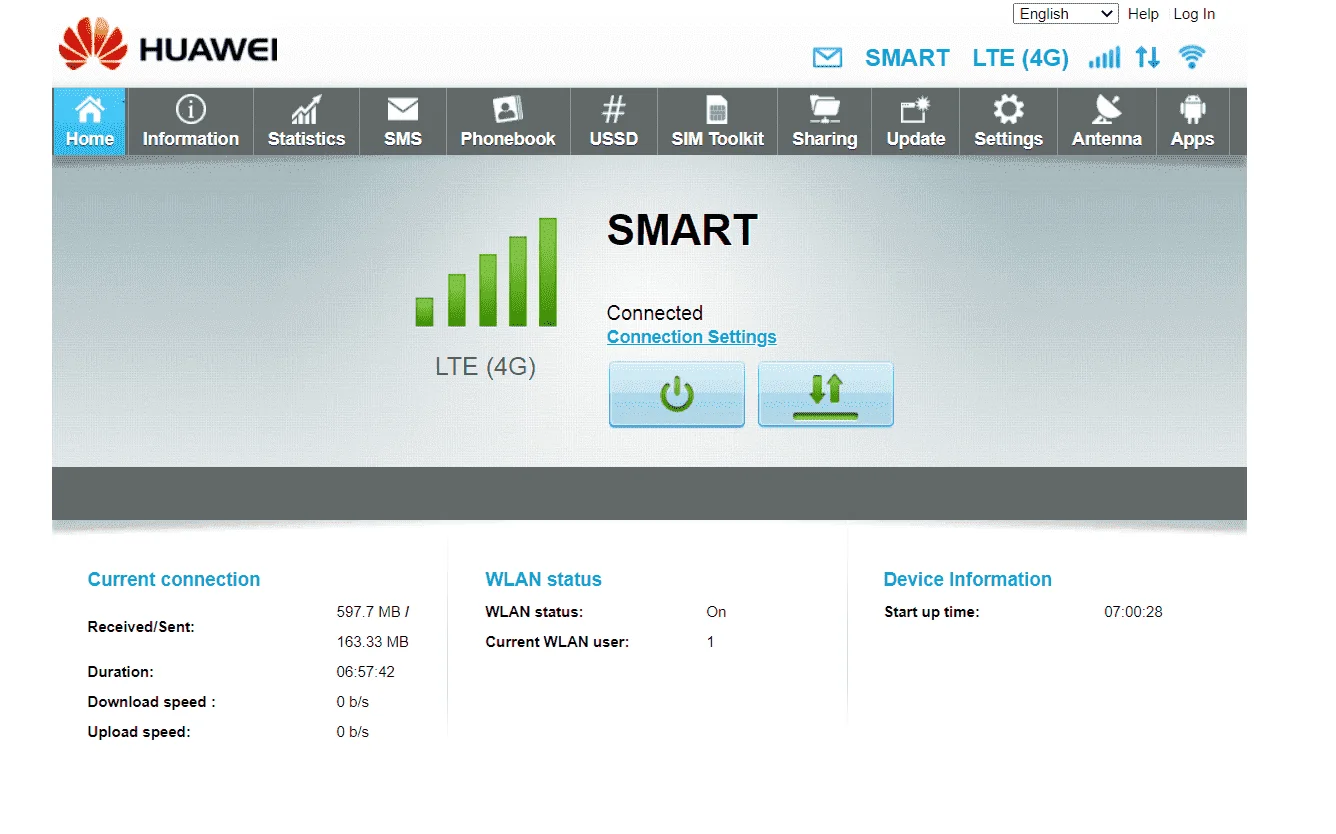The image size is (1336, 834).
Task: Click the Upload speed label
Action: 139,732
